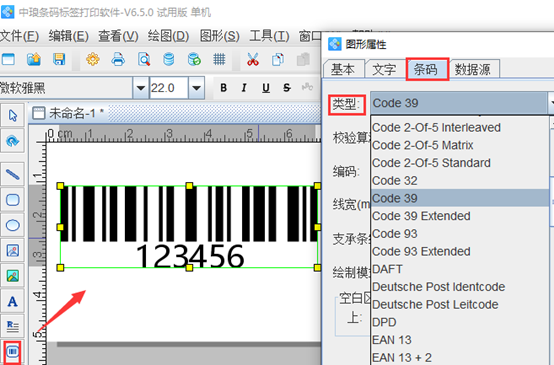Choose Code 2-Of-5 Standard from list
This screenshot has width=554, height=365.
click(460, 163)
